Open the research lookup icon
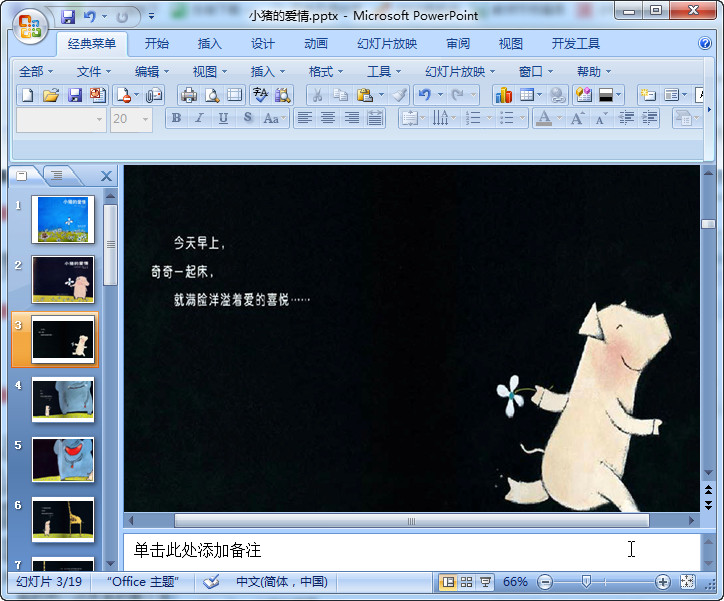Image resolution: width=724 pixels, height=601 pixels. [283, 95]
